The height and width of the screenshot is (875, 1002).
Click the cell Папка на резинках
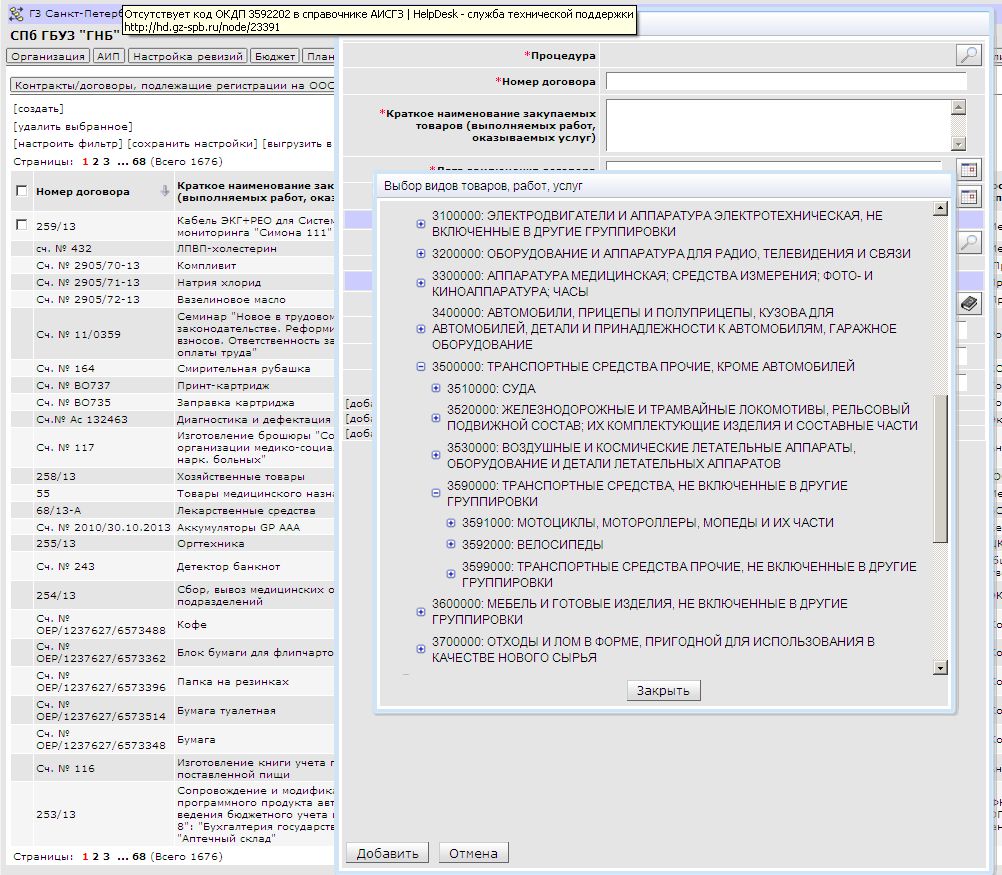coord(233,681)
